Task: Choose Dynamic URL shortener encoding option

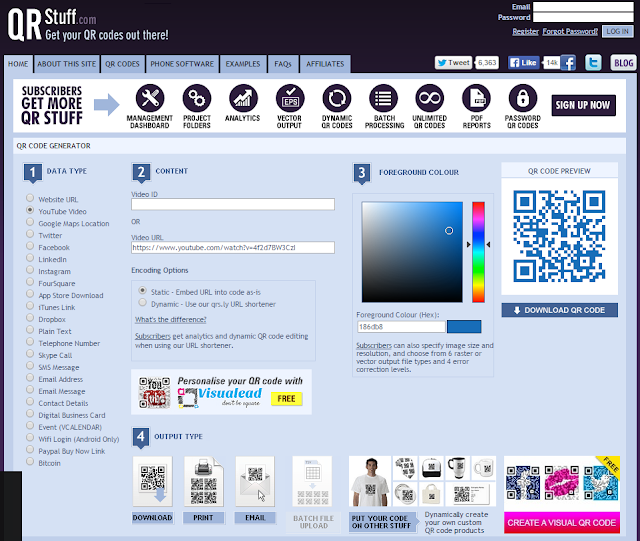Action: pyautogui.click(x=142, y=303)
